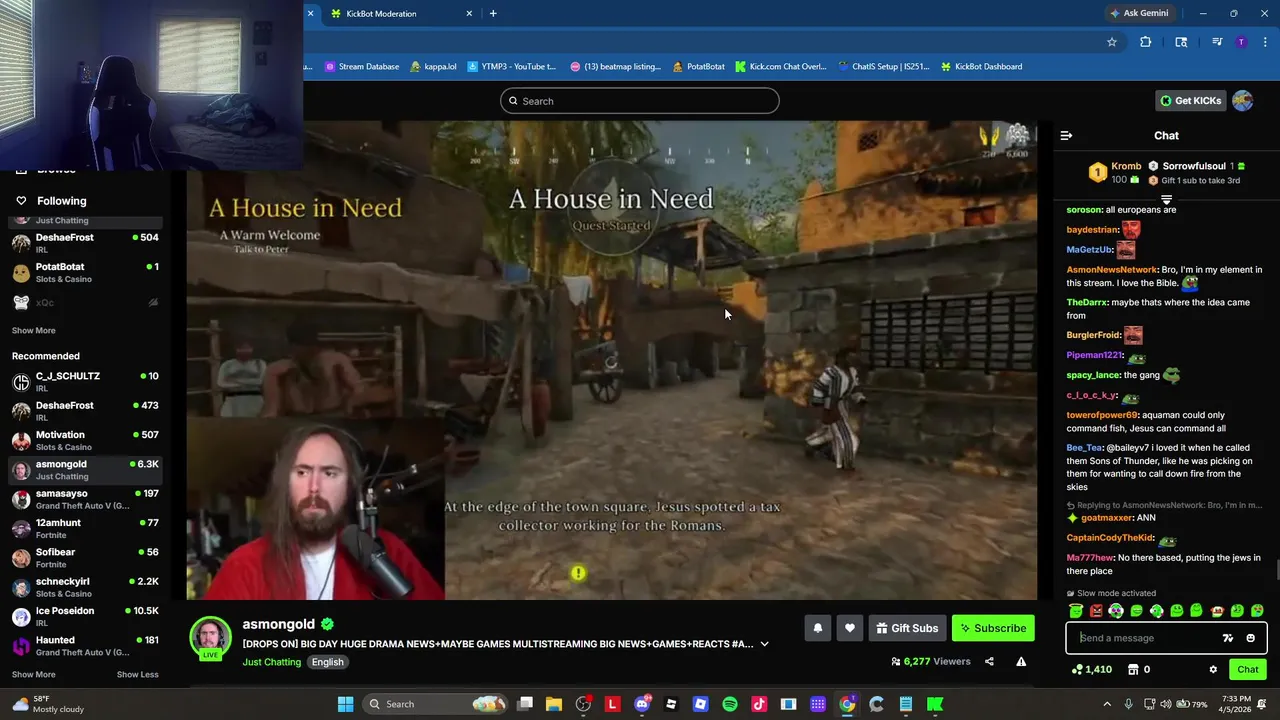Click Show Less under Recommended
This screenshot has width=1280, height=720.
click(x=138, y=674)
